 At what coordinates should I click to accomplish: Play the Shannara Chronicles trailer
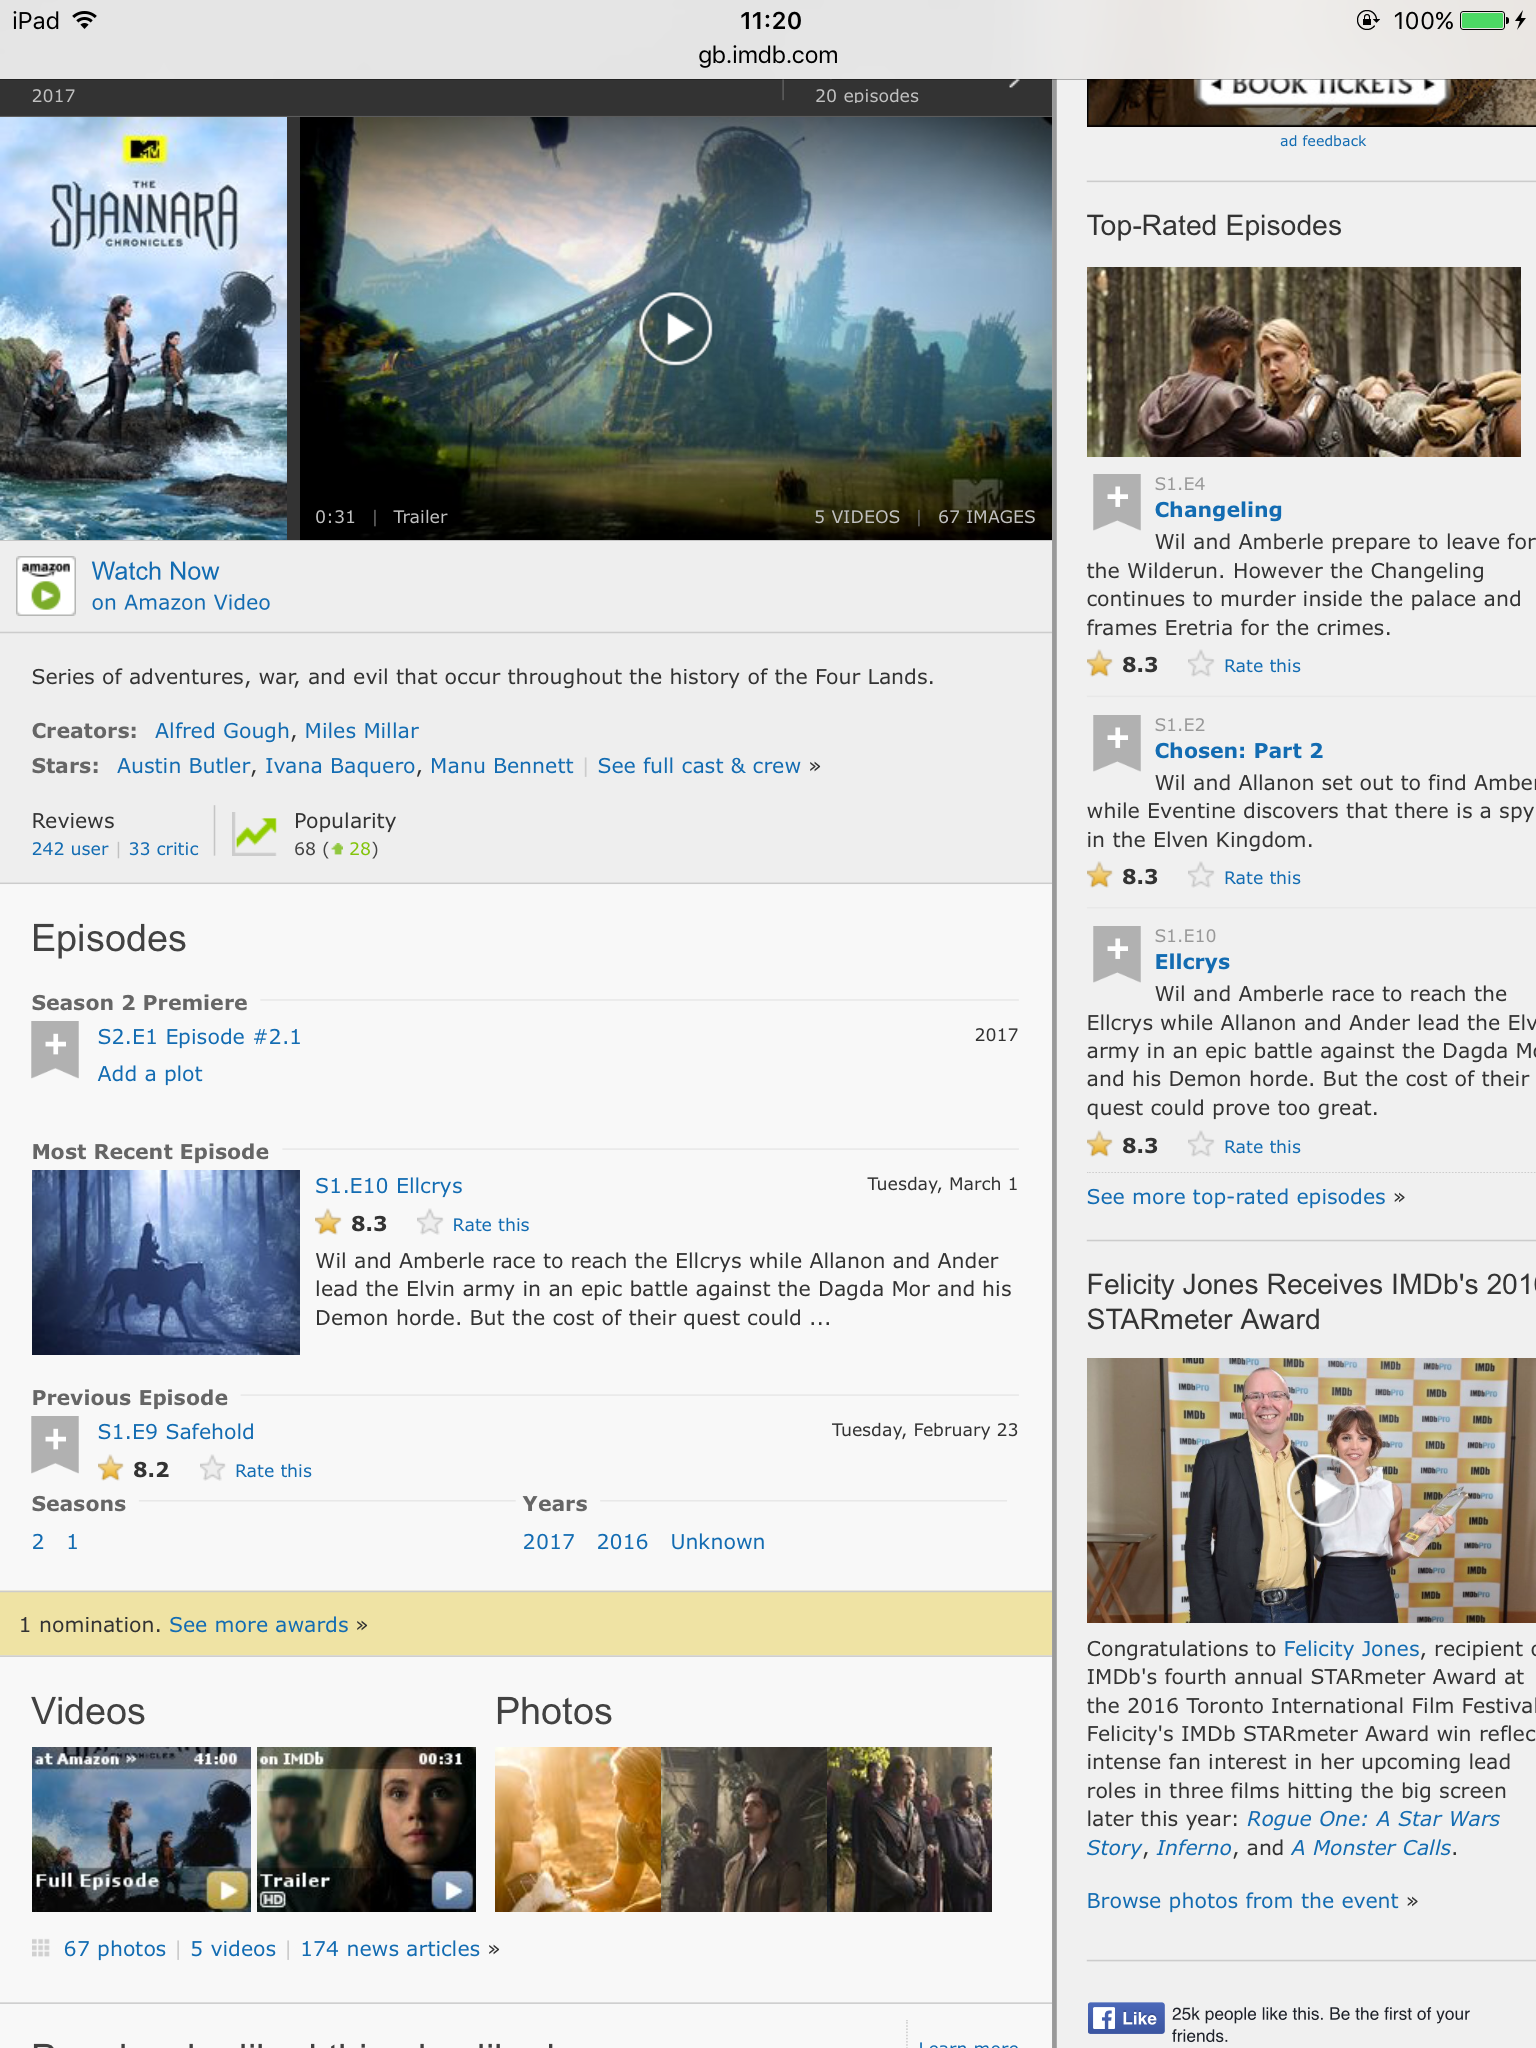pyautogui.click(x=675, y=329)
